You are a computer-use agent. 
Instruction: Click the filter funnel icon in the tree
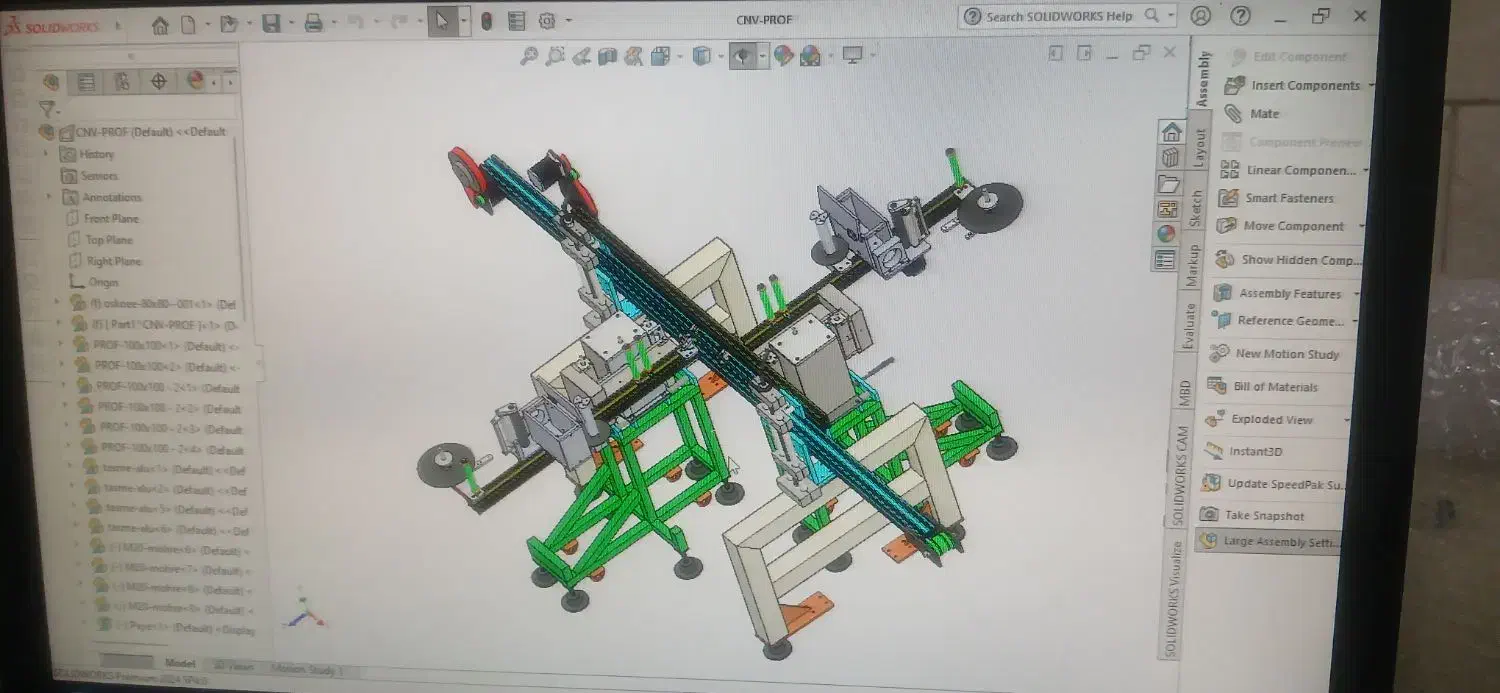46,108
